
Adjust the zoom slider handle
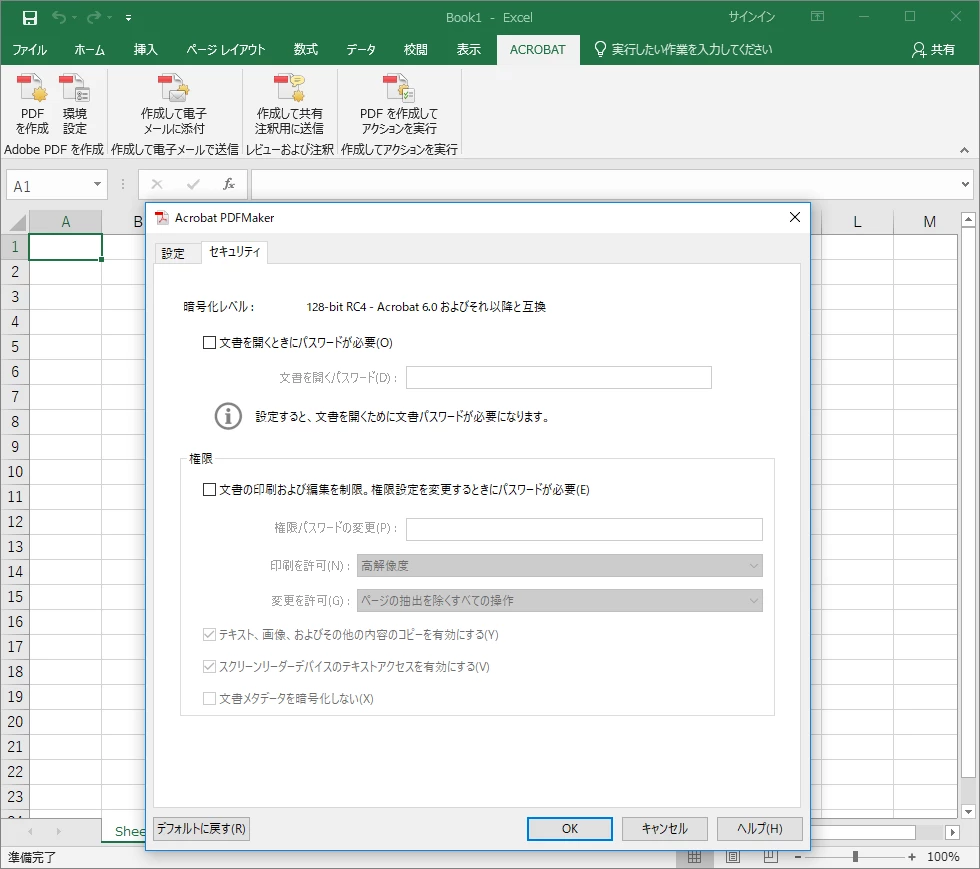coord(855,857)
